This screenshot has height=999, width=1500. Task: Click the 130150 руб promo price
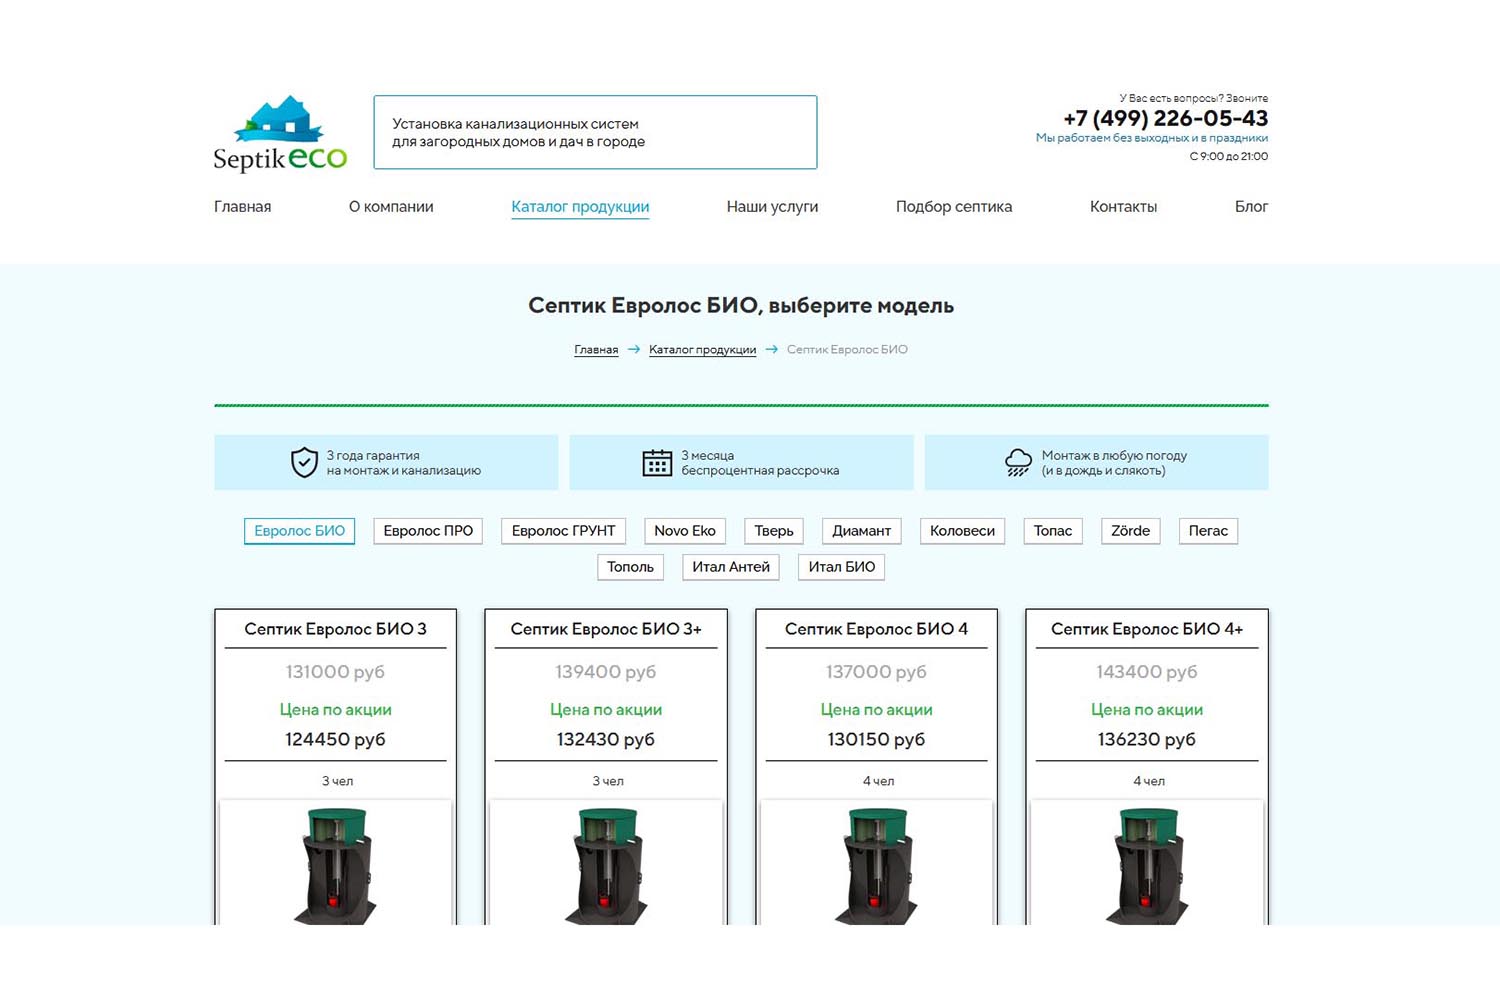pos(876,740)
